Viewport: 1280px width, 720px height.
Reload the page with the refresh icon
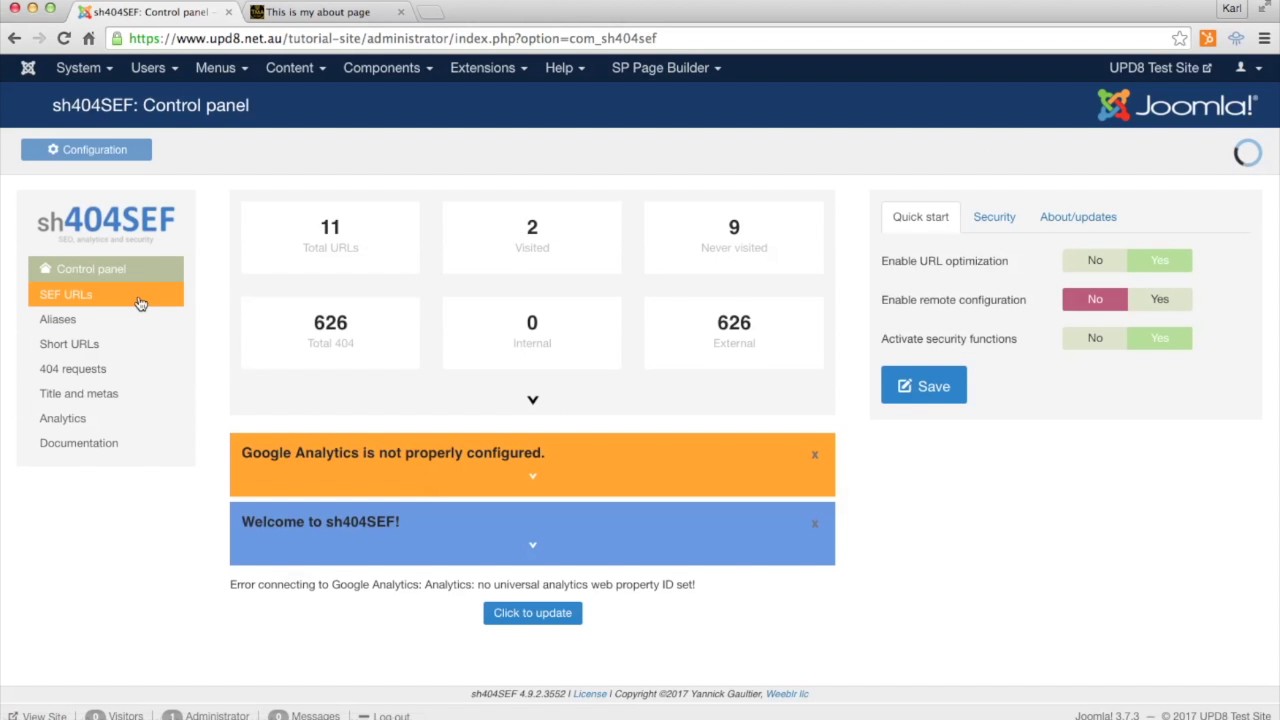[x=63, y=38]
